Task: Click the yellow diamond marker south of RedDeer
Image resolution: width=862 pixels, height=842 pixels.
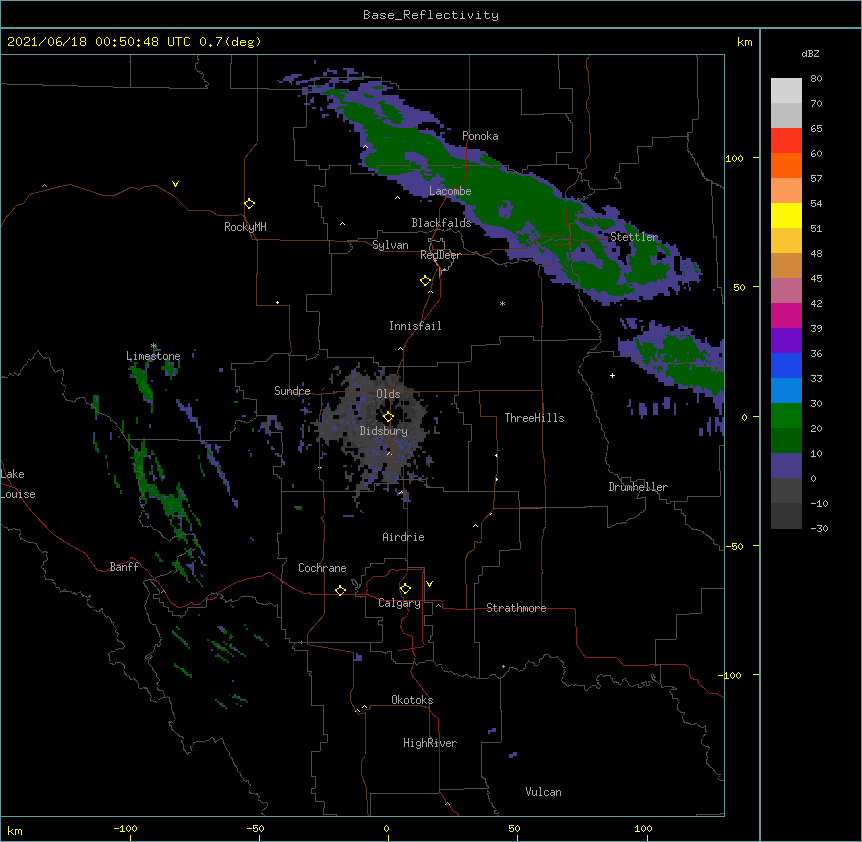Action: [x=426, y=281]
